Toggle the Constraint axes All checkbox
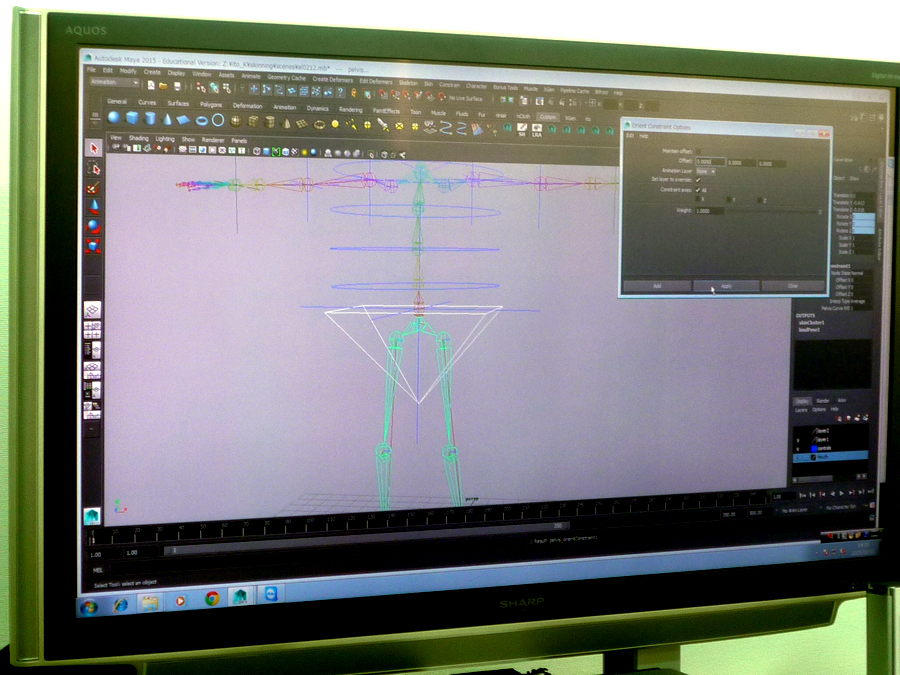The image size is (900, 675). pos(698,189)
